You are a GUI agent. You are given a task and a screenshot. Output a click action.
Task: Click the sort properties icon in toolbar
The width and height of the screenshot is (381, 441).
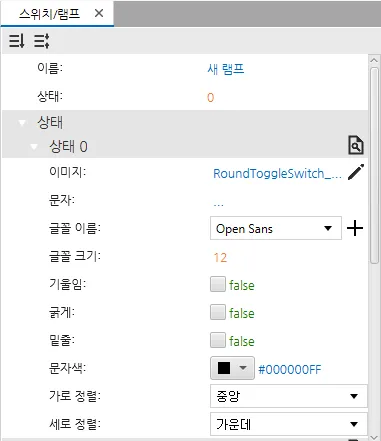point(17,41)
